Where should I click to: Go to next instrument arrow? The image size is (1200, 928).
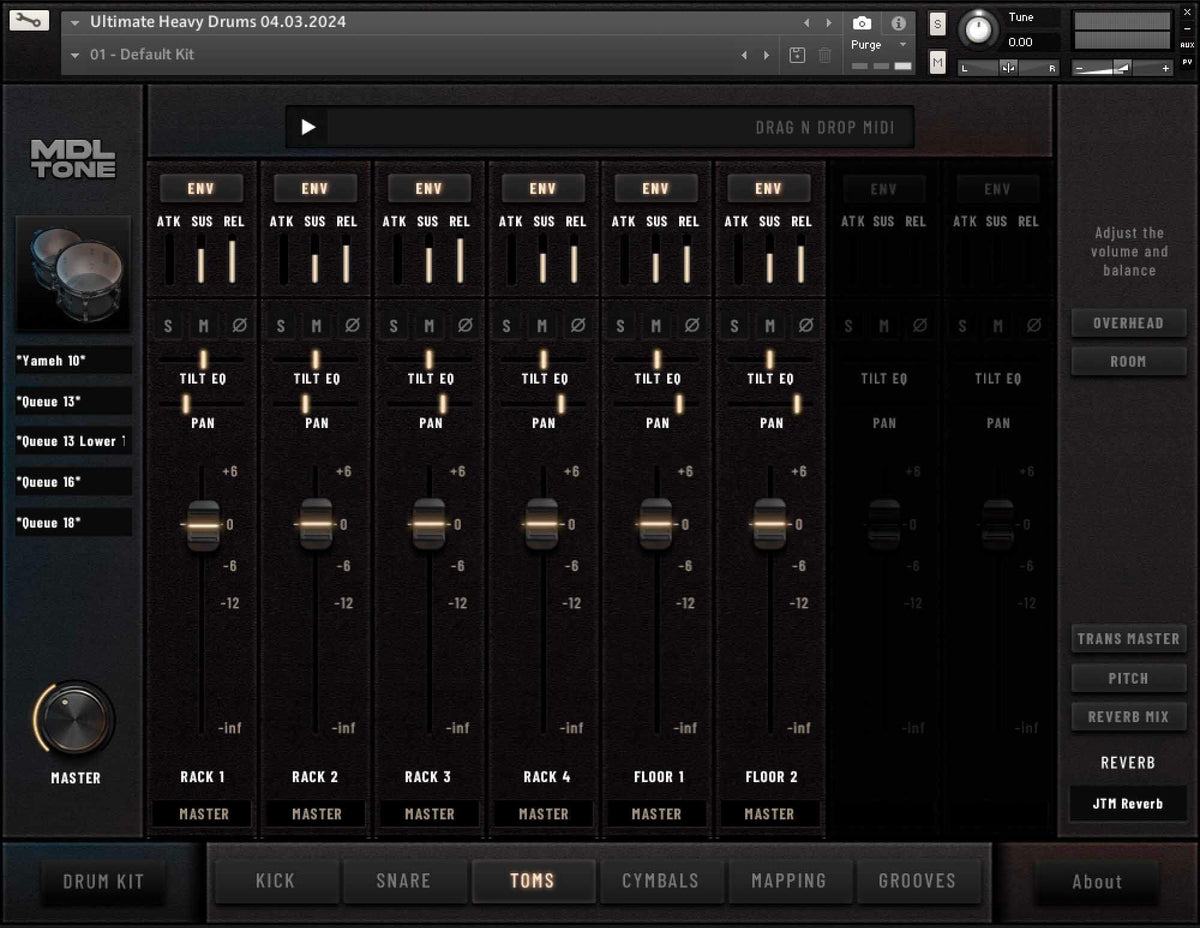click(828, 23)
